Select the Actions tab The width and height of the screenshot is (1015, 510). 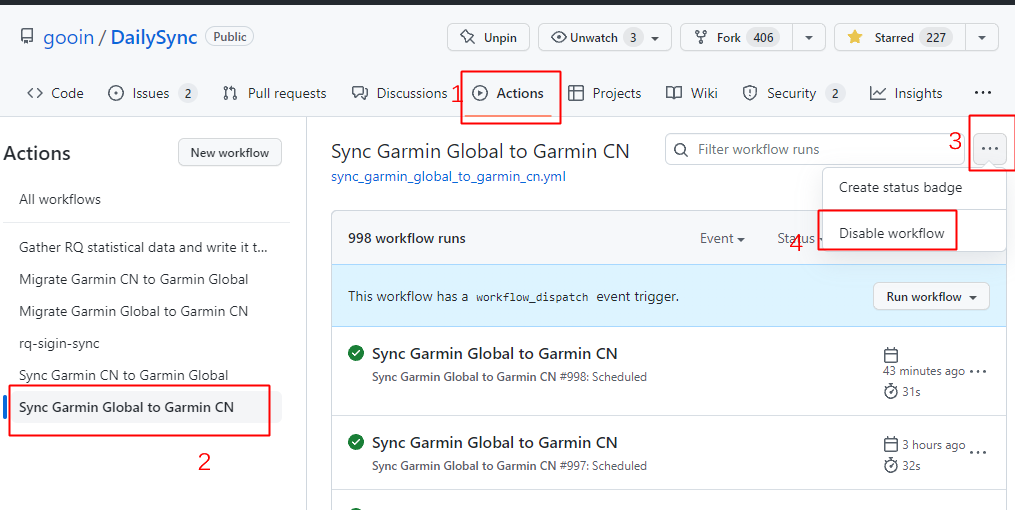click(x=508, y=93)
